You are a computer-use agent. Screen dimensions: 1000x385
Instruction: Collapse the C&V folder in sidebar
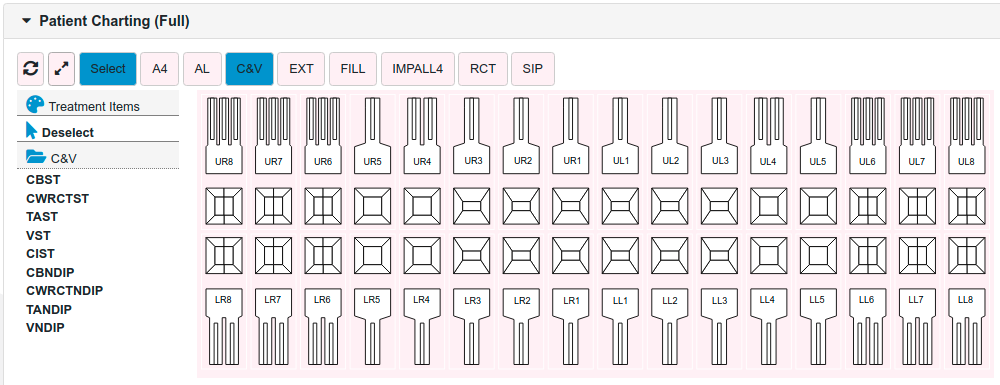coord(36,156)
